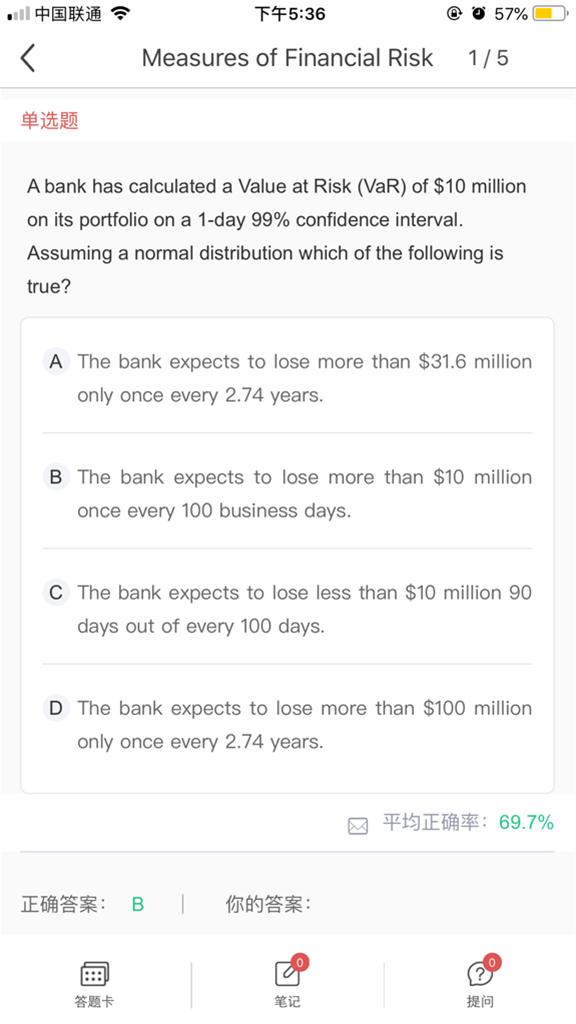The width and height of the screenshot is (576, 1024).
Task: Choose answer 'less than $10 million 90 days'
Action: click(304, 609)
